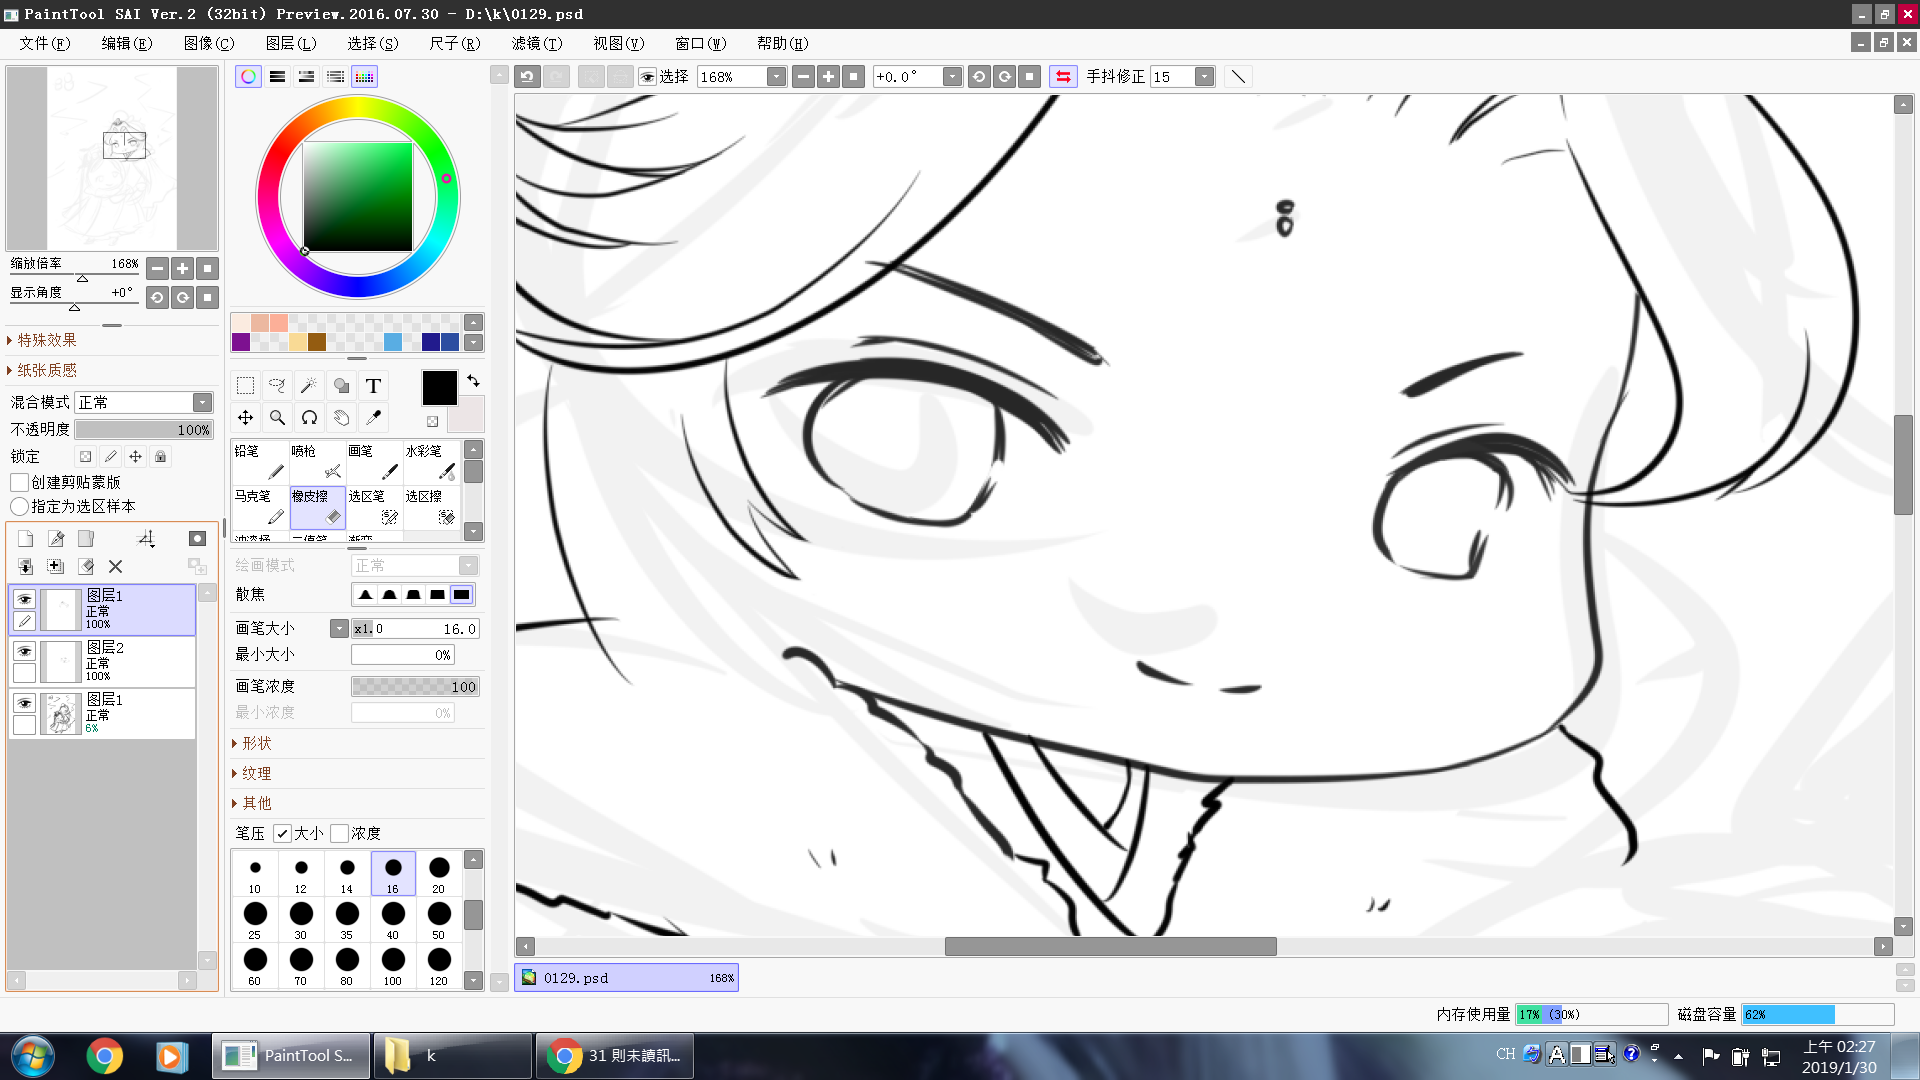Zoom in with navigator plus button

tap(182, 269)
